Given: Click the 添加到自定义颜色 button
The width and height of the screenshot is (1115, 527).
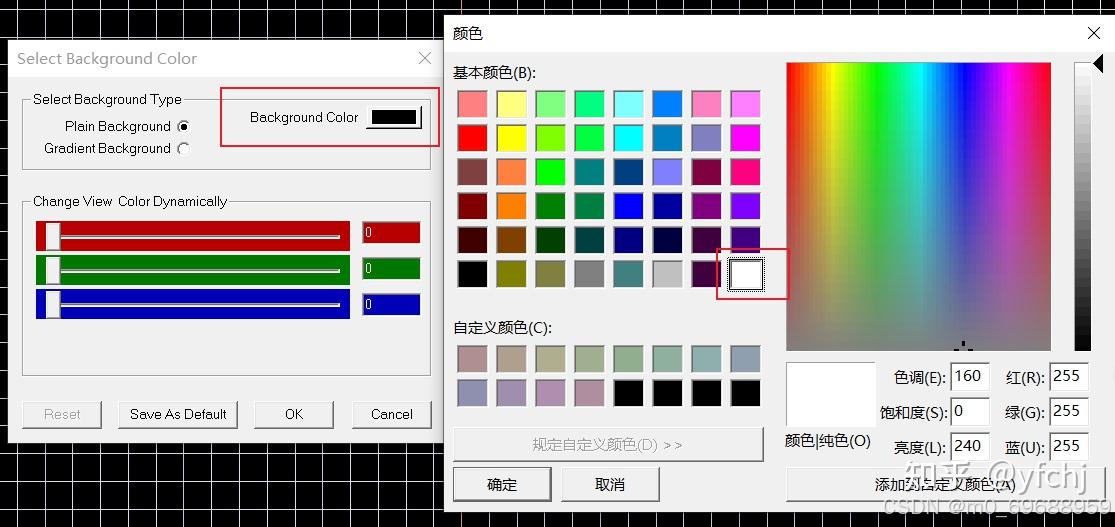Looking at the screenshot, I should 945,484.
